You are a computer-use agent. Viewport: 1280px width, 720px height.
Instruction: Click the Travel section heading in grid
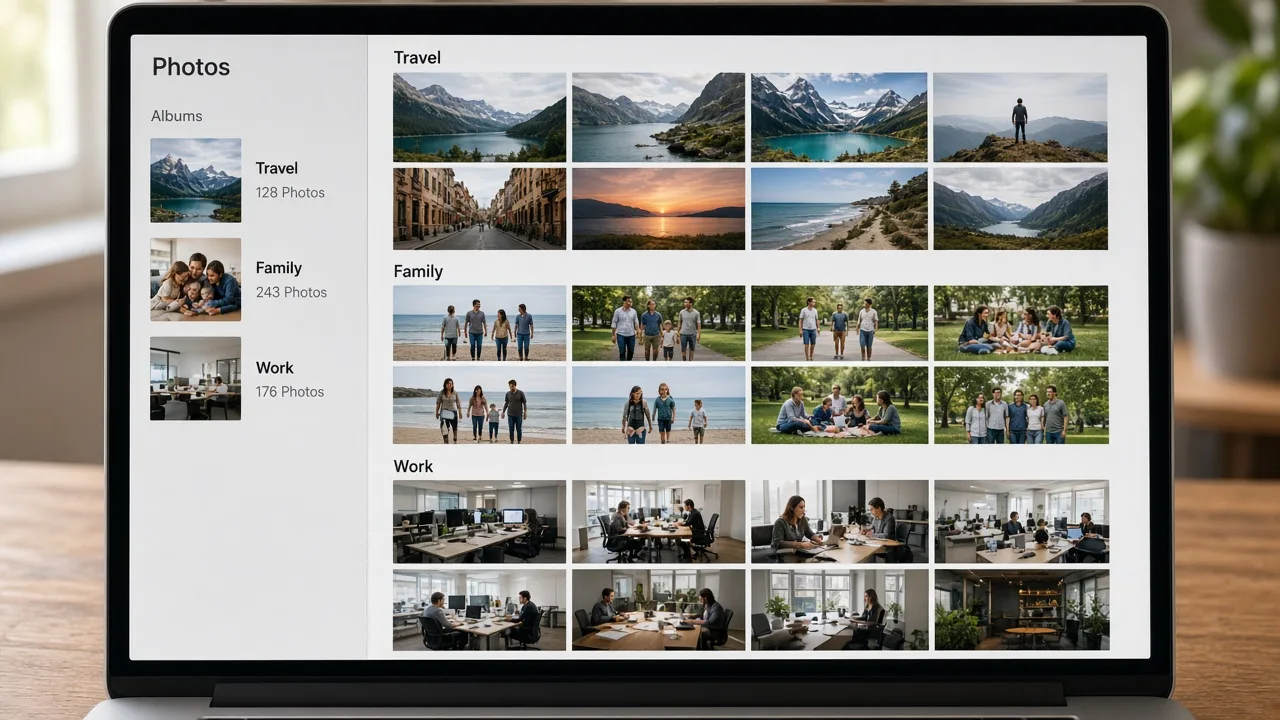[417, 58]
